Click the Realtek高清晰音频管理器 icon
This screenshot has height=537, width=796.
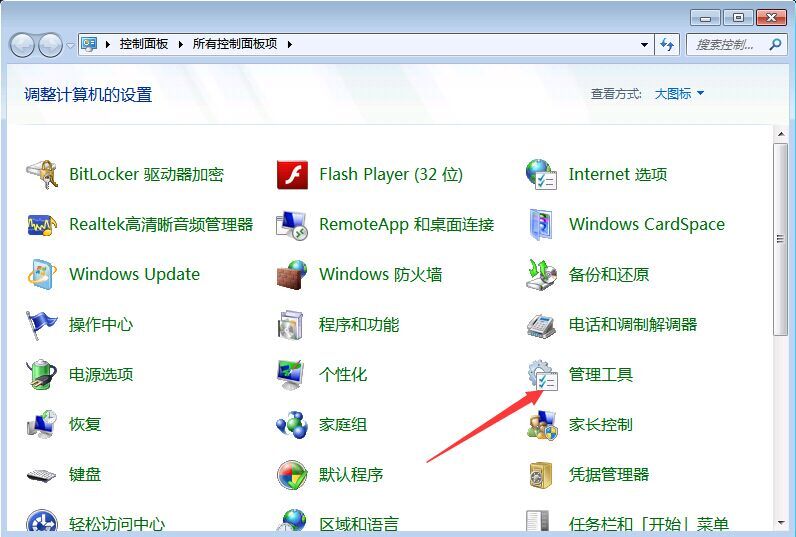[x=42, y=224]
